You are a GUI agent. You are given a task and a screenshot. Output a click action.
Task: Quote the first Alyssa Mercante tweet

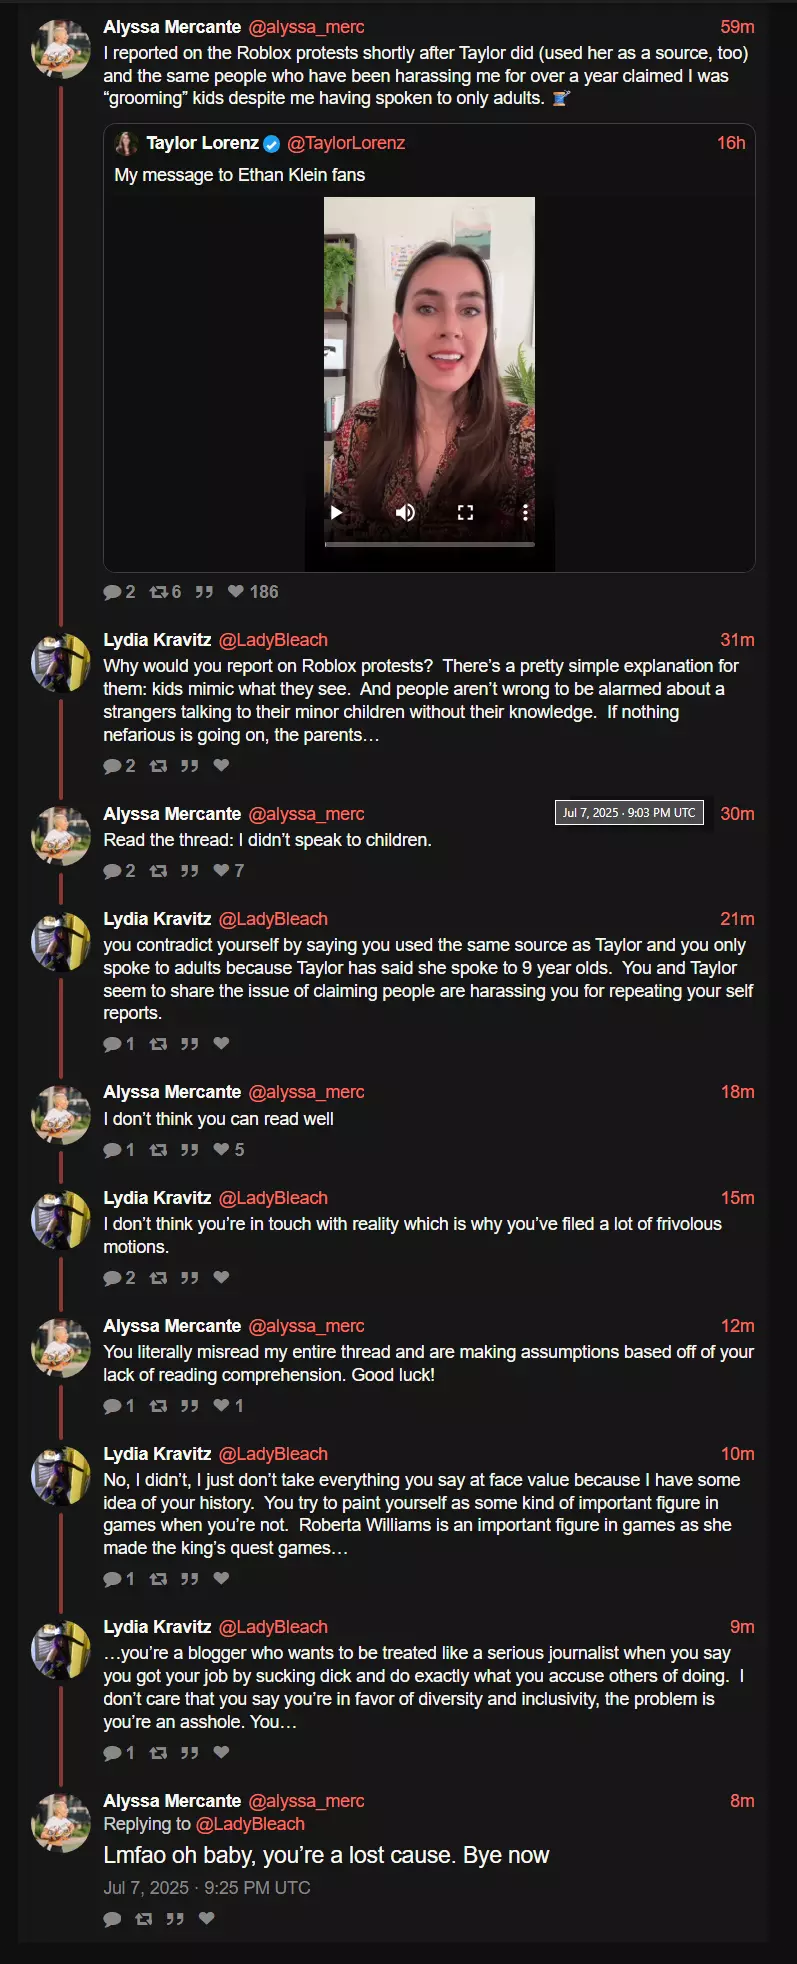pos(204,592)
